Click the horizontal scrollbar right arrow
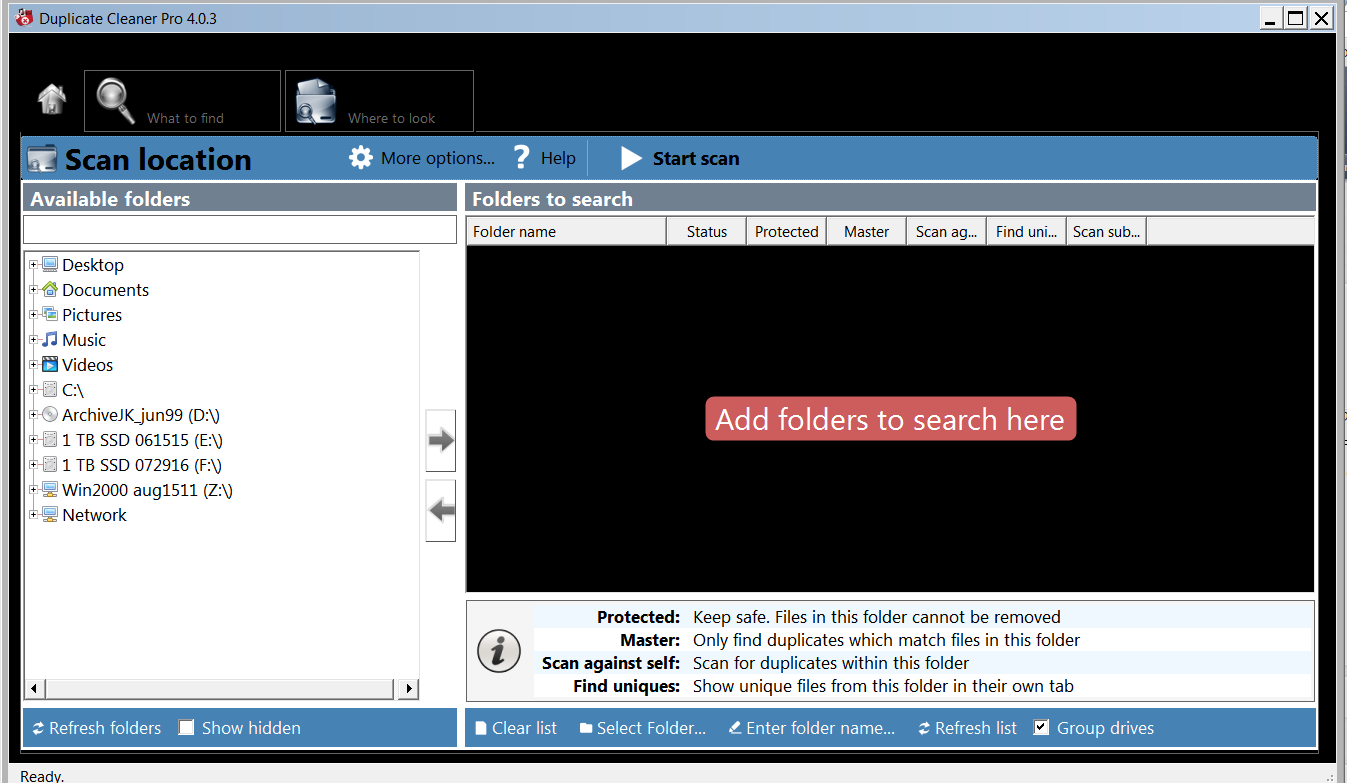 click(x=407, y=688)
